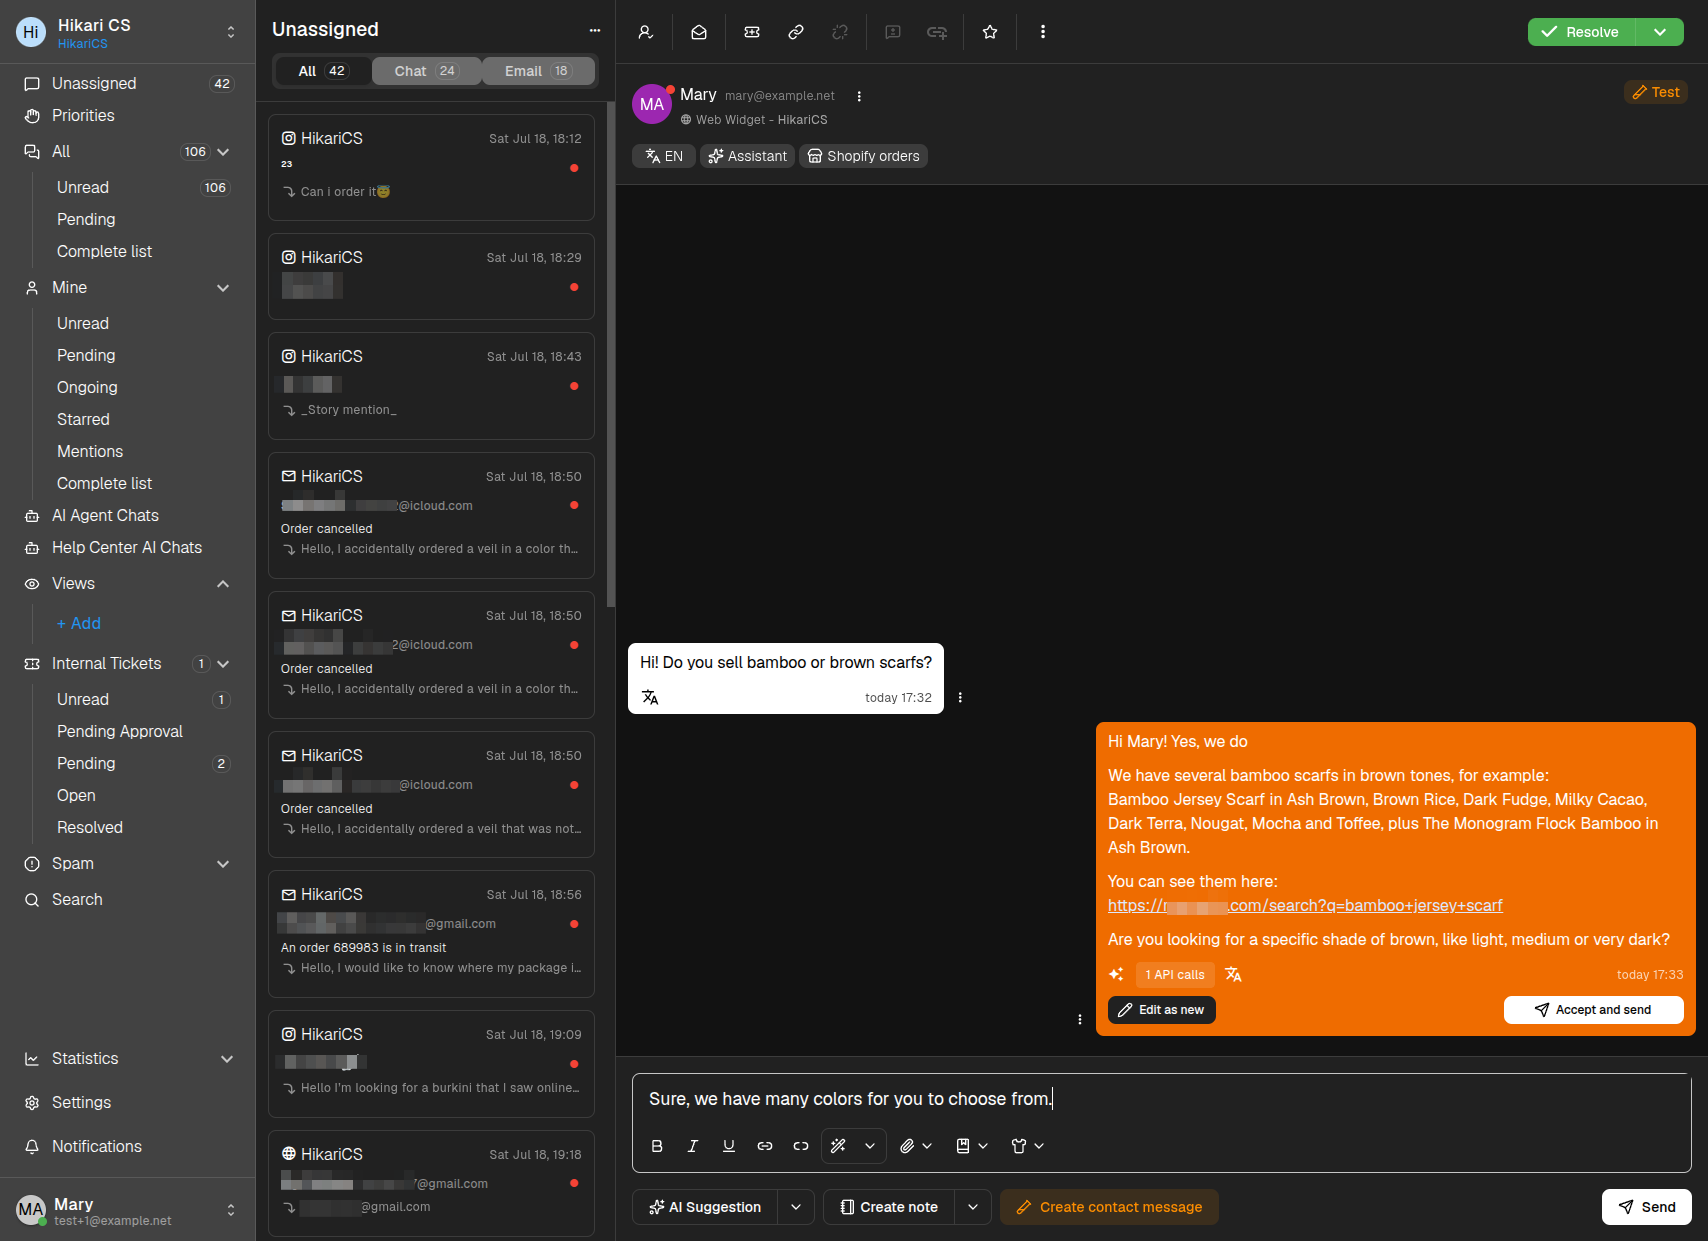Click the add comment icon in top toolbar
Screen dimensions: 1708x1241
click(893, 32)
